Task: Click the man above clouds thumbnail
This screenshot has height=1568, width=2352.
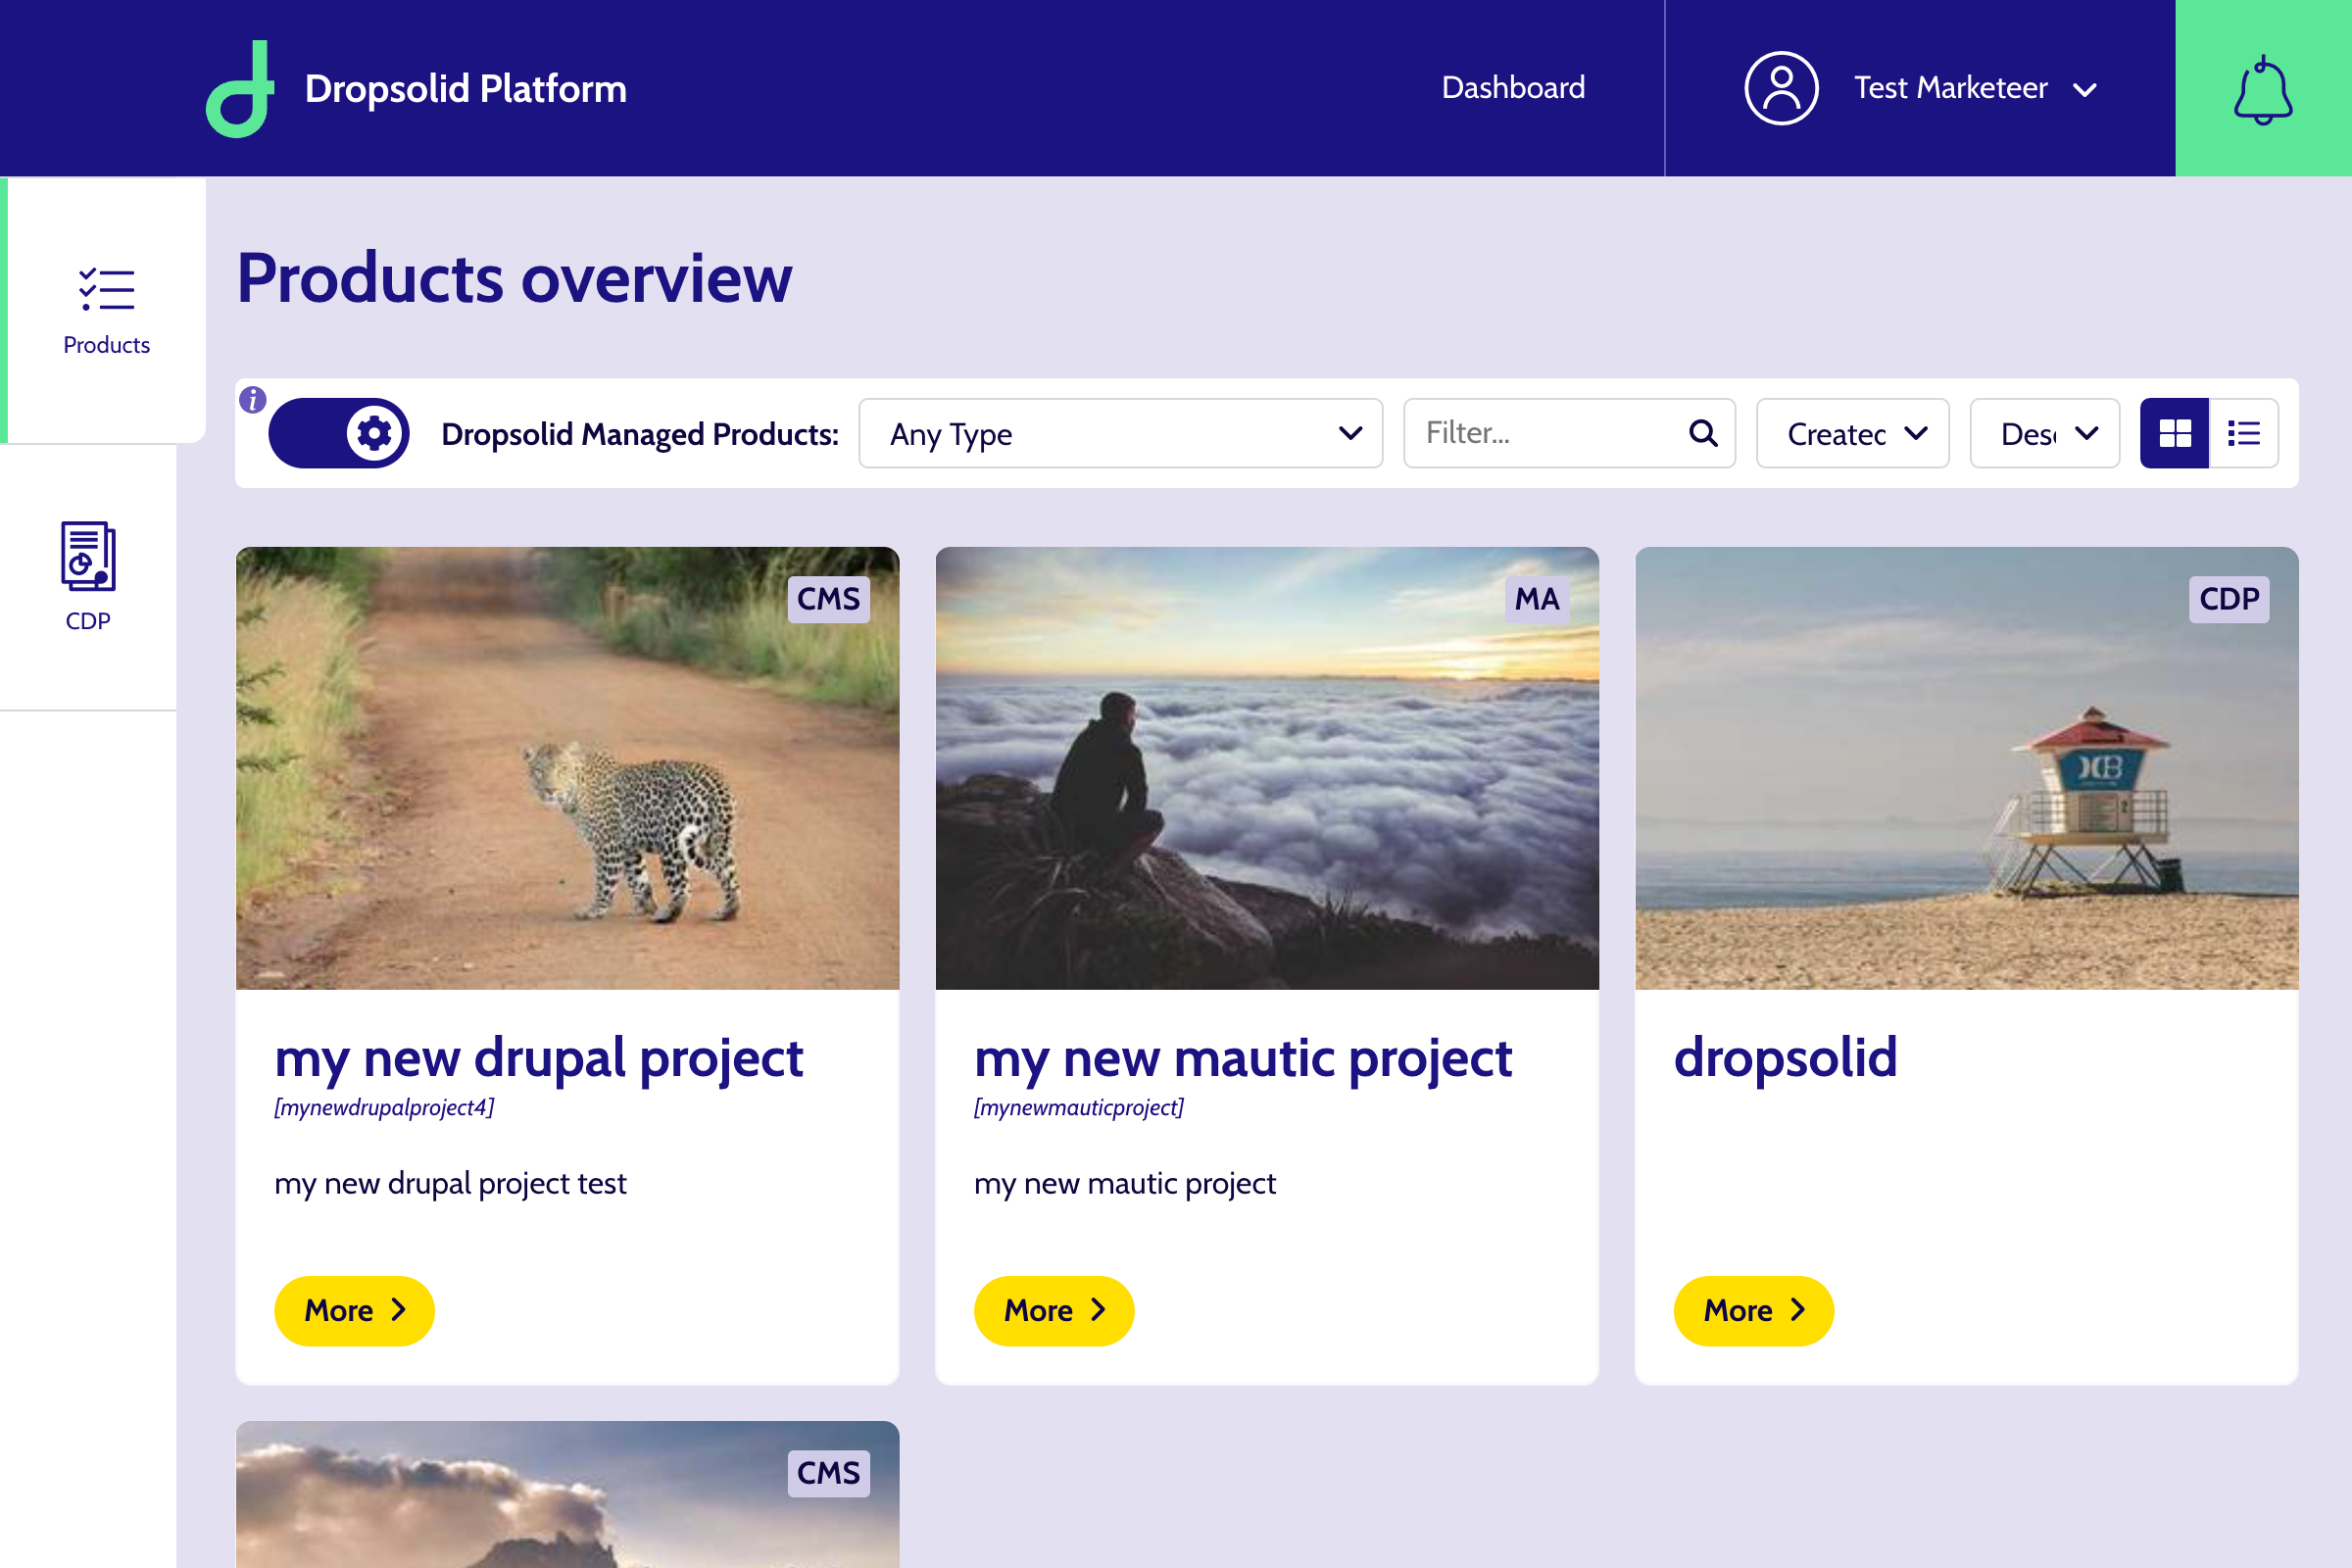Action: 1267,768
